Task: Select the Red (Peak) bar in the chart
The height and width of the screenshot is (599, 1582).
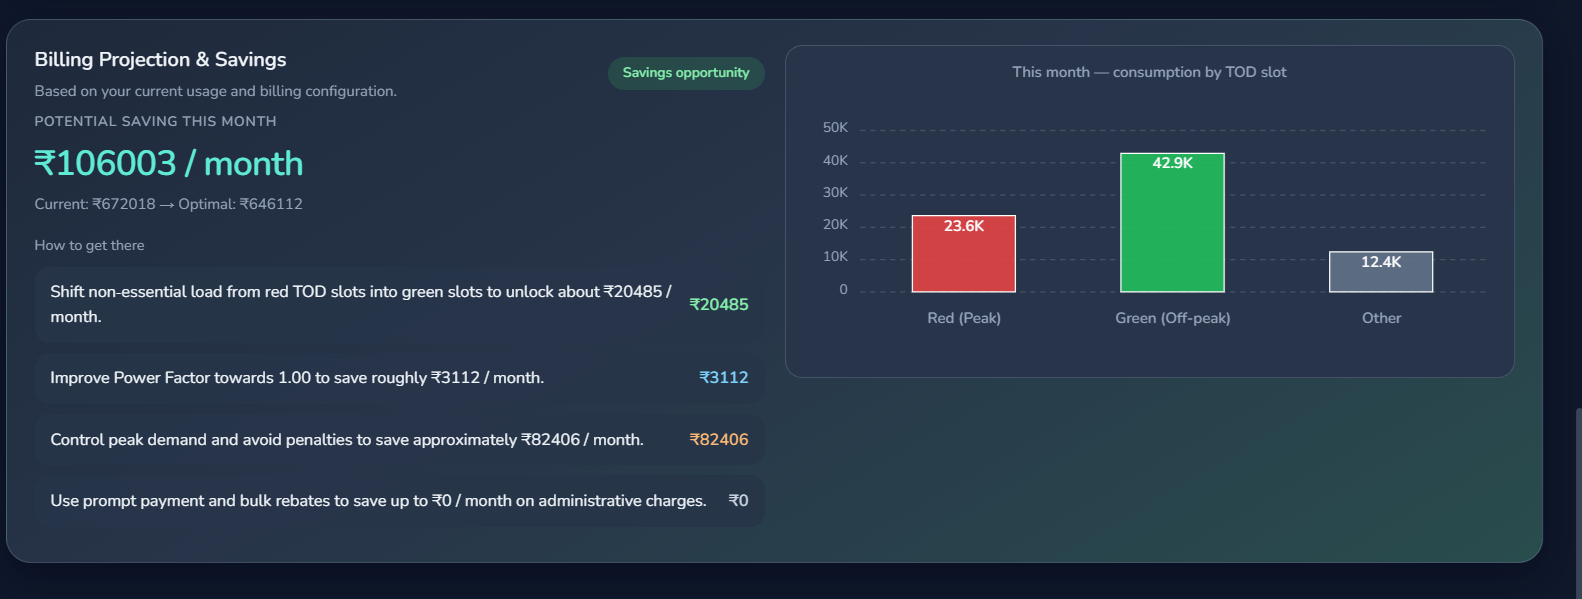Action: (963, 255)
